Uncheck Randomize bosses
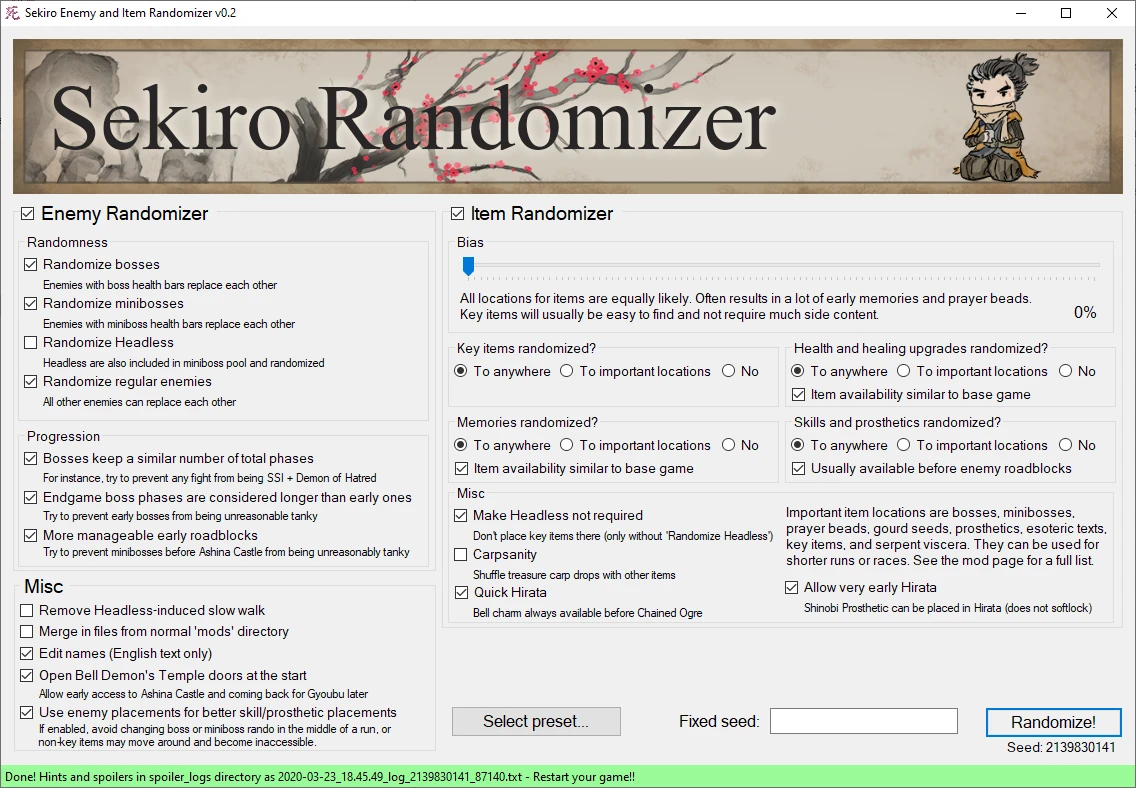 pos(30,264)
